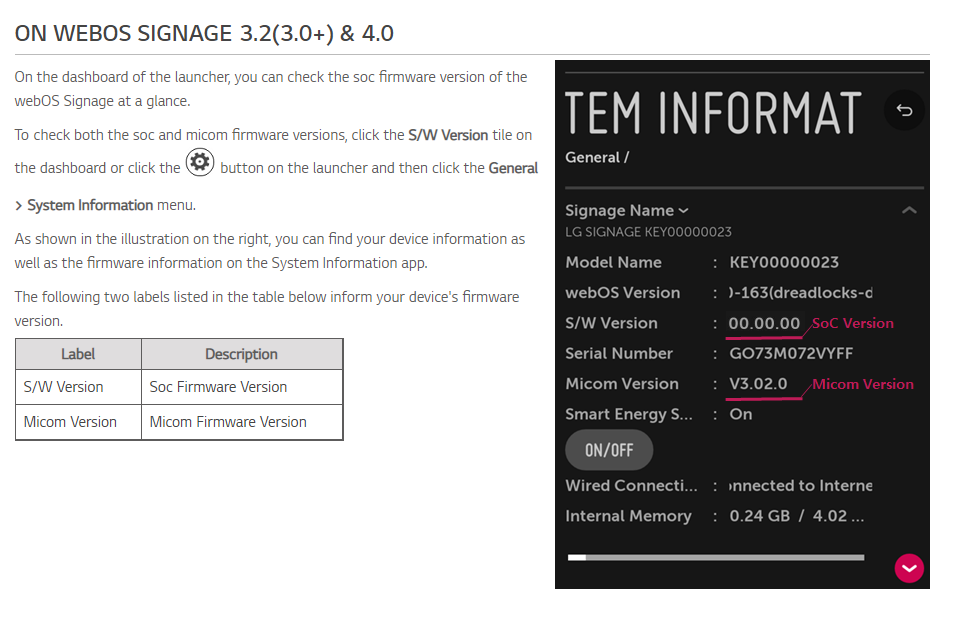963x617 pixels.
Task: Toggle the Smart Energy Saving ON/OFF button
Action: (x=609, y=450)
